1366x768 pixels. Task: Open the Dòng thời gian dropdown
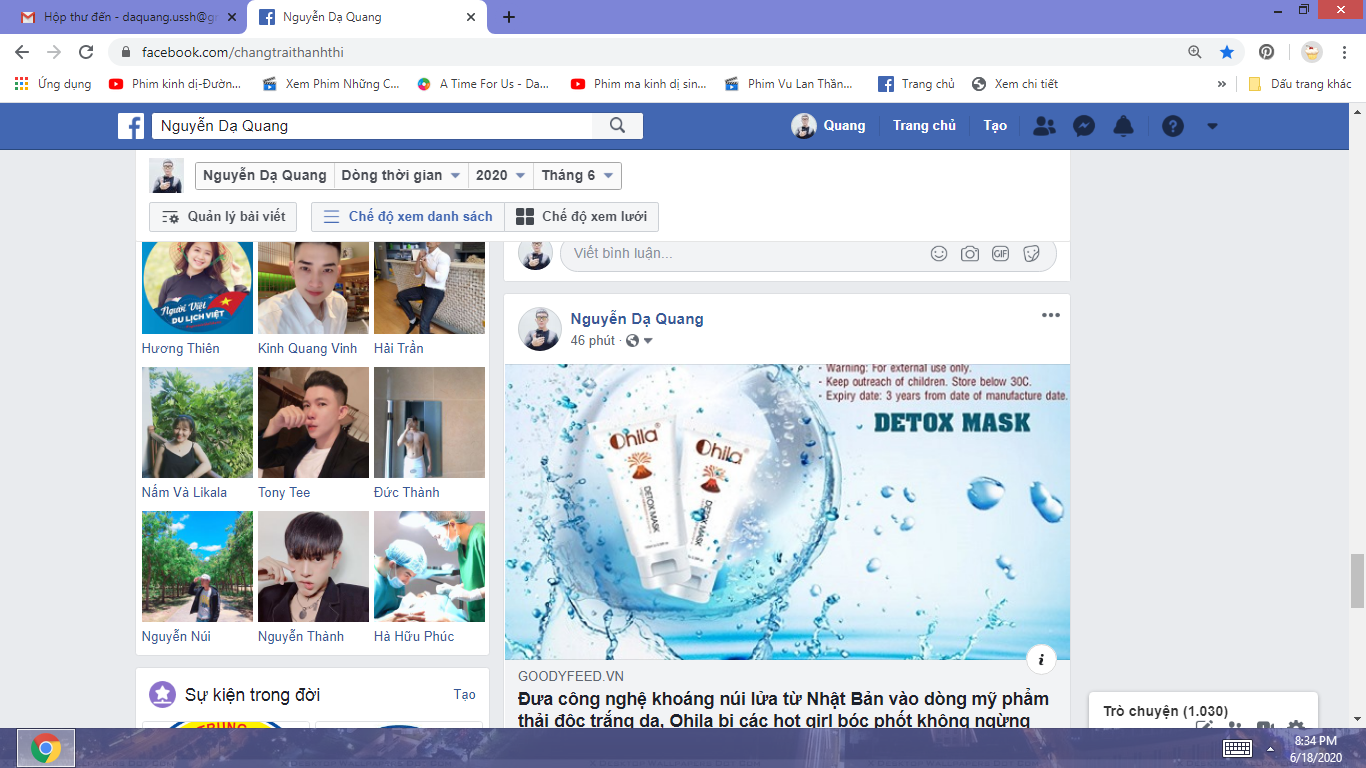click(401, 176)
